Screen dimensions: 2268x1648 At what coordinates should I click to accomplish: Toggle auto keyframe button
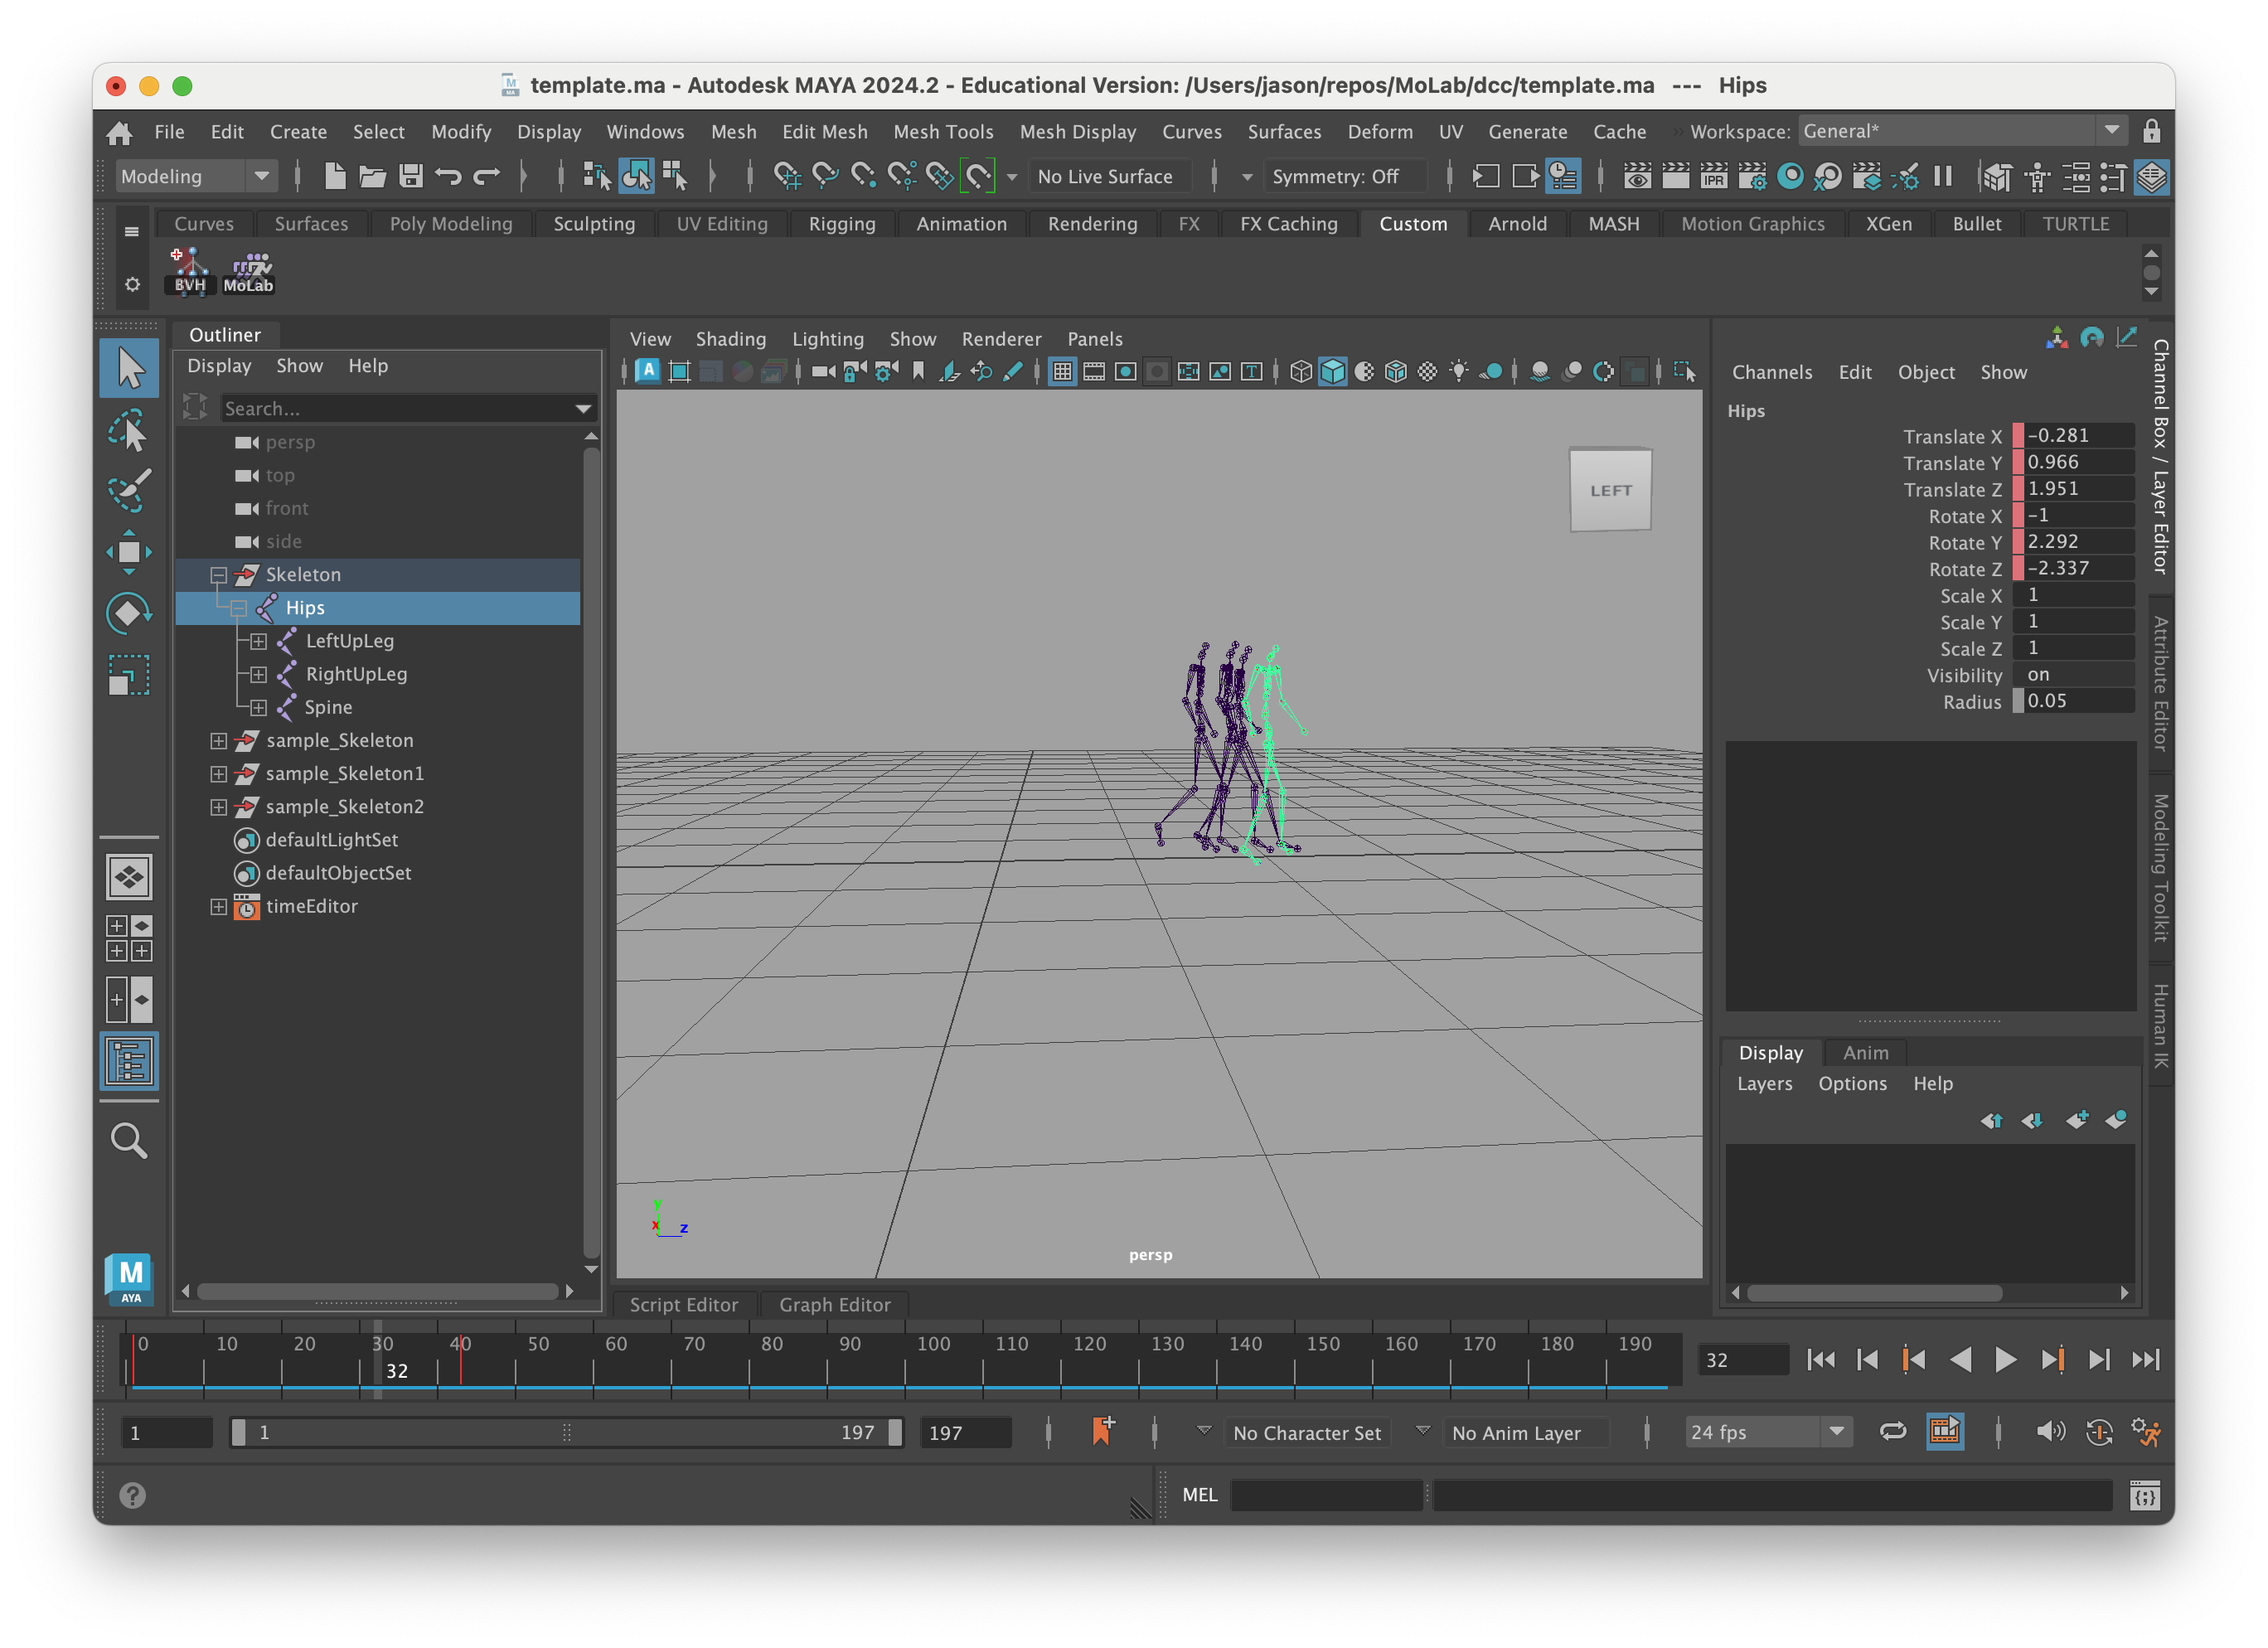click(x=2098, y=1432)
